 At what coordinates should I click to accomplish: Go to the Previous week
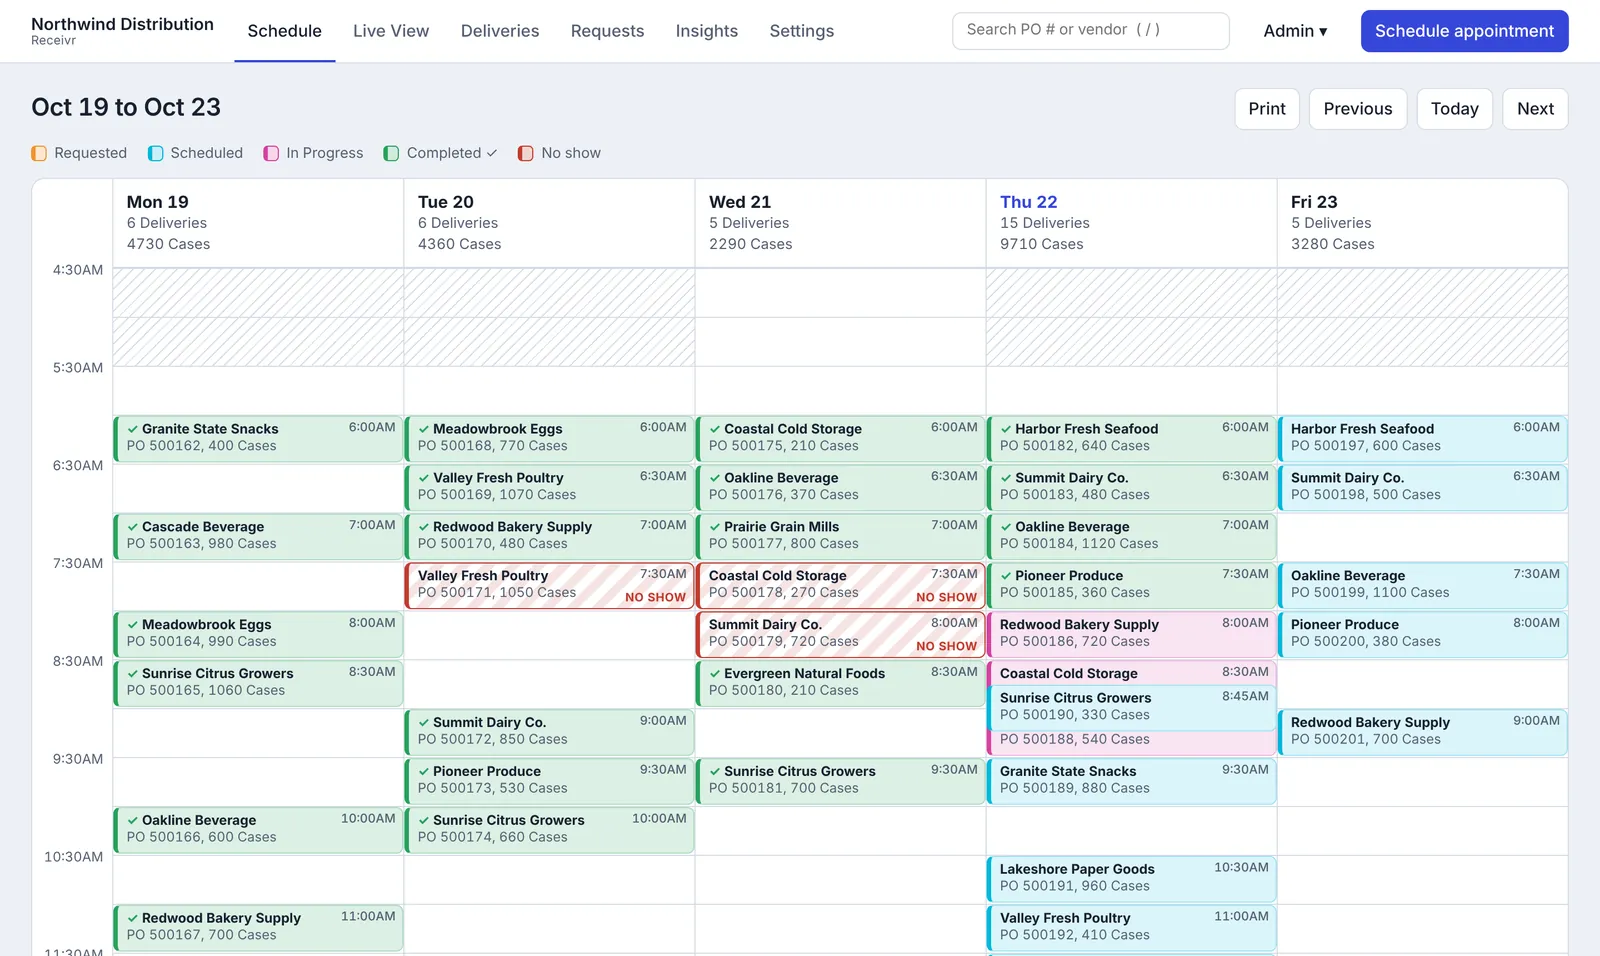point(1358,109)
